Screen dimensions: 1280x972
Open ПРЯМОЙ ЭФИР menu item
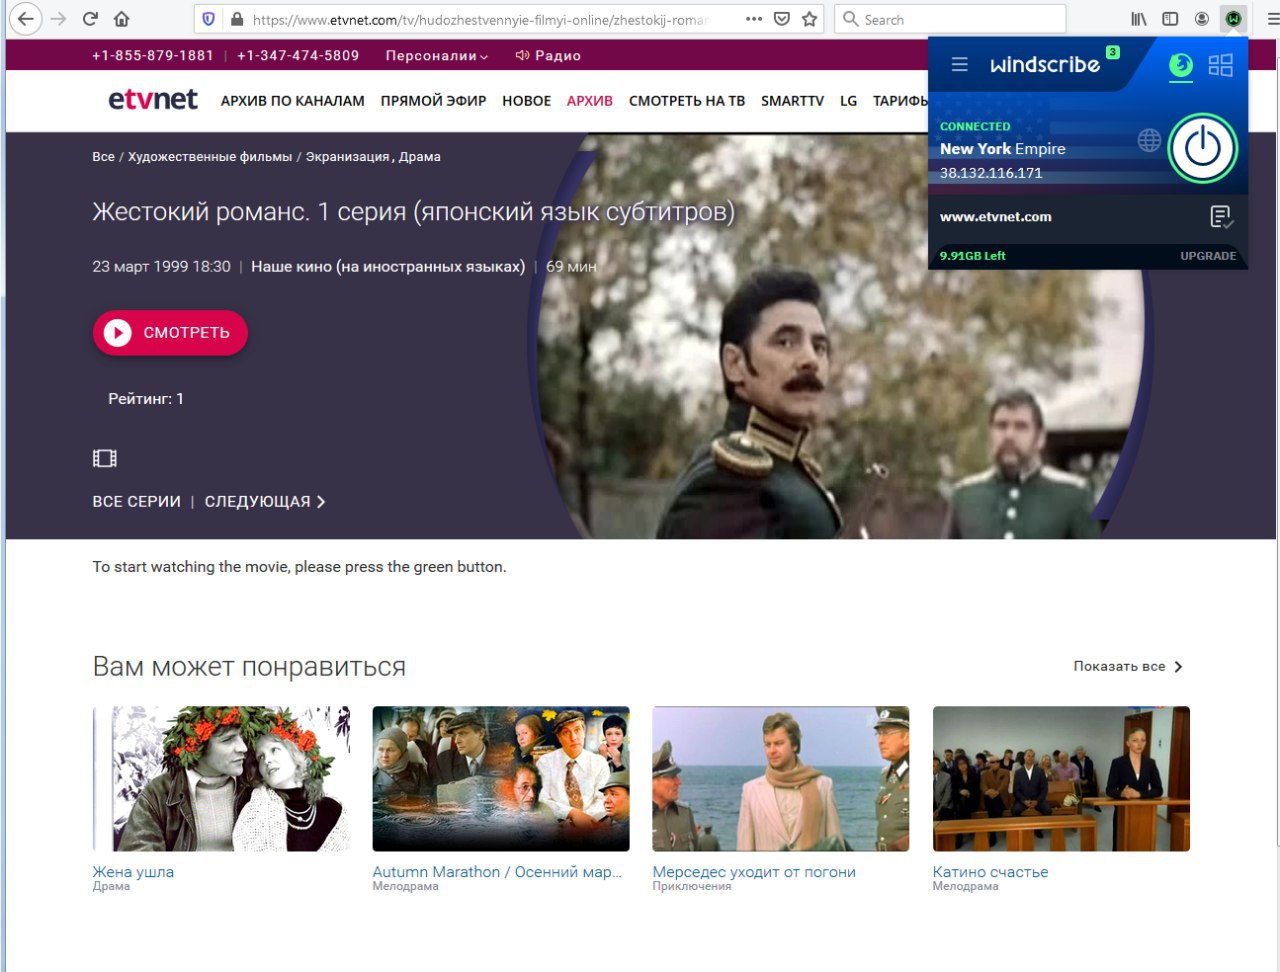coord(433,101)
